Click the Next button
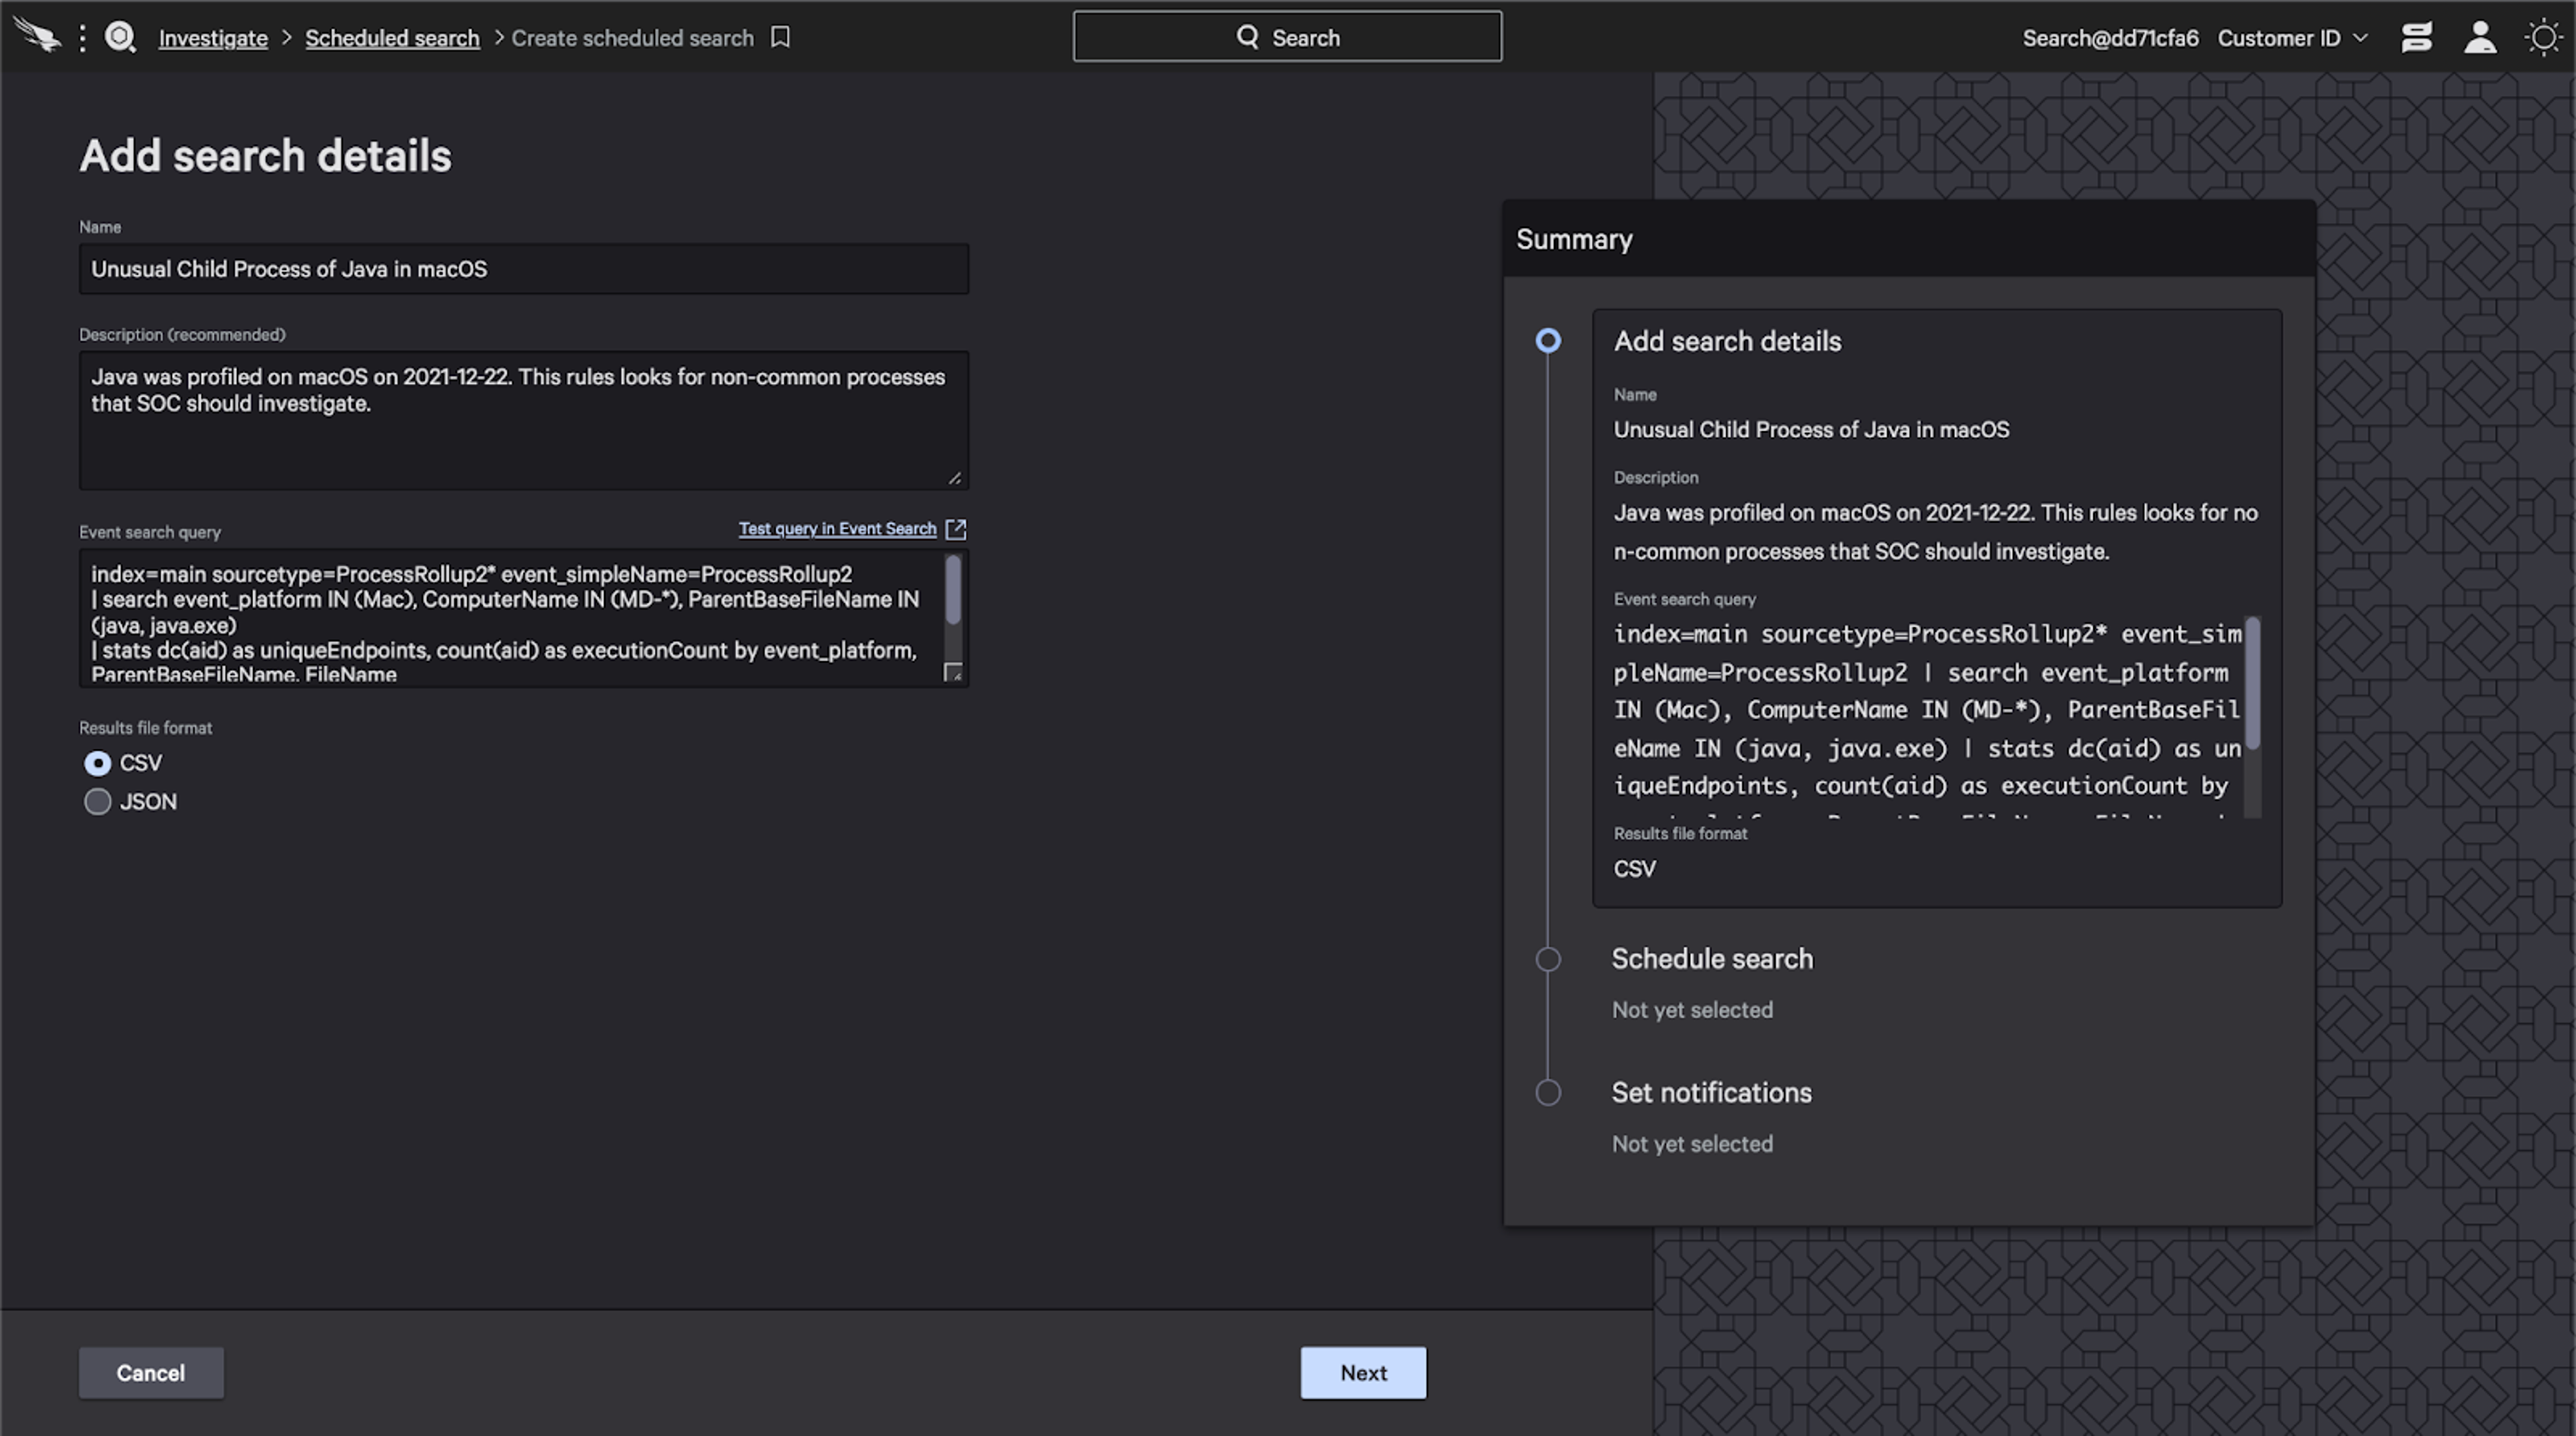The image size is (2576, 1436). (1363, 1373)
